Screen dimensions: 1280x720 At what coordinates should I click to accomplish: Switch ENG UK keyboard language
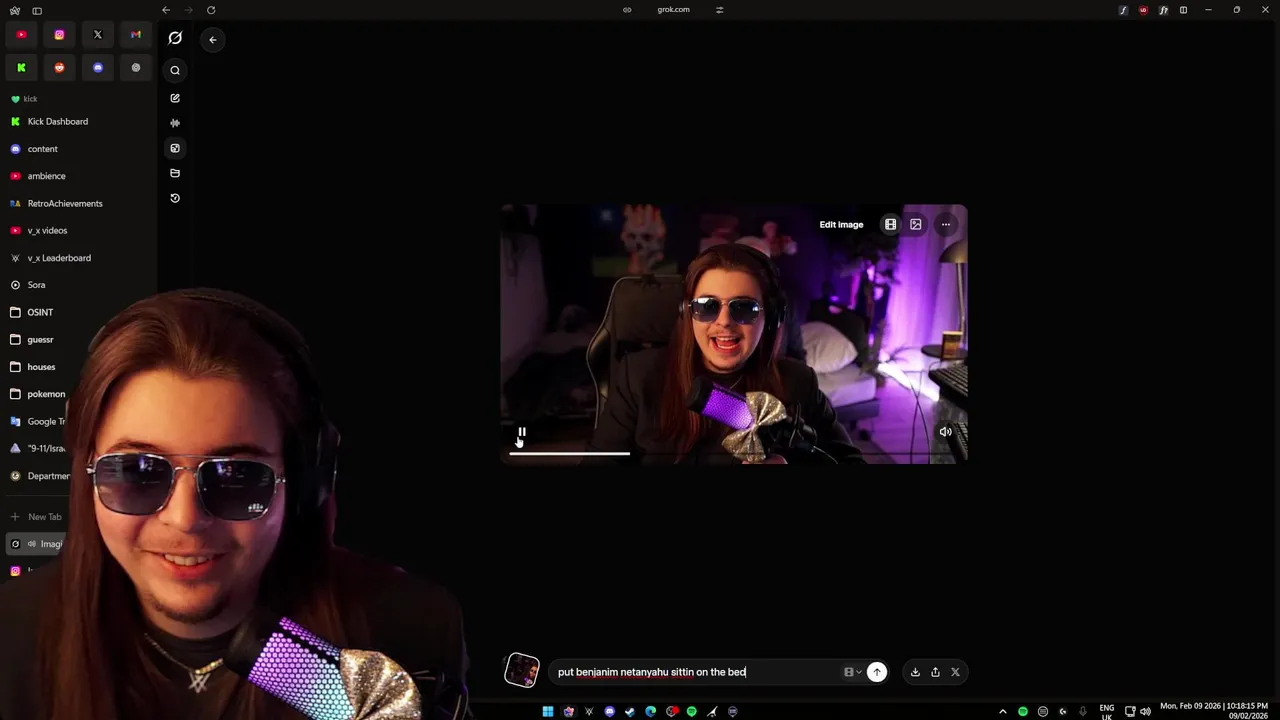1107,711
